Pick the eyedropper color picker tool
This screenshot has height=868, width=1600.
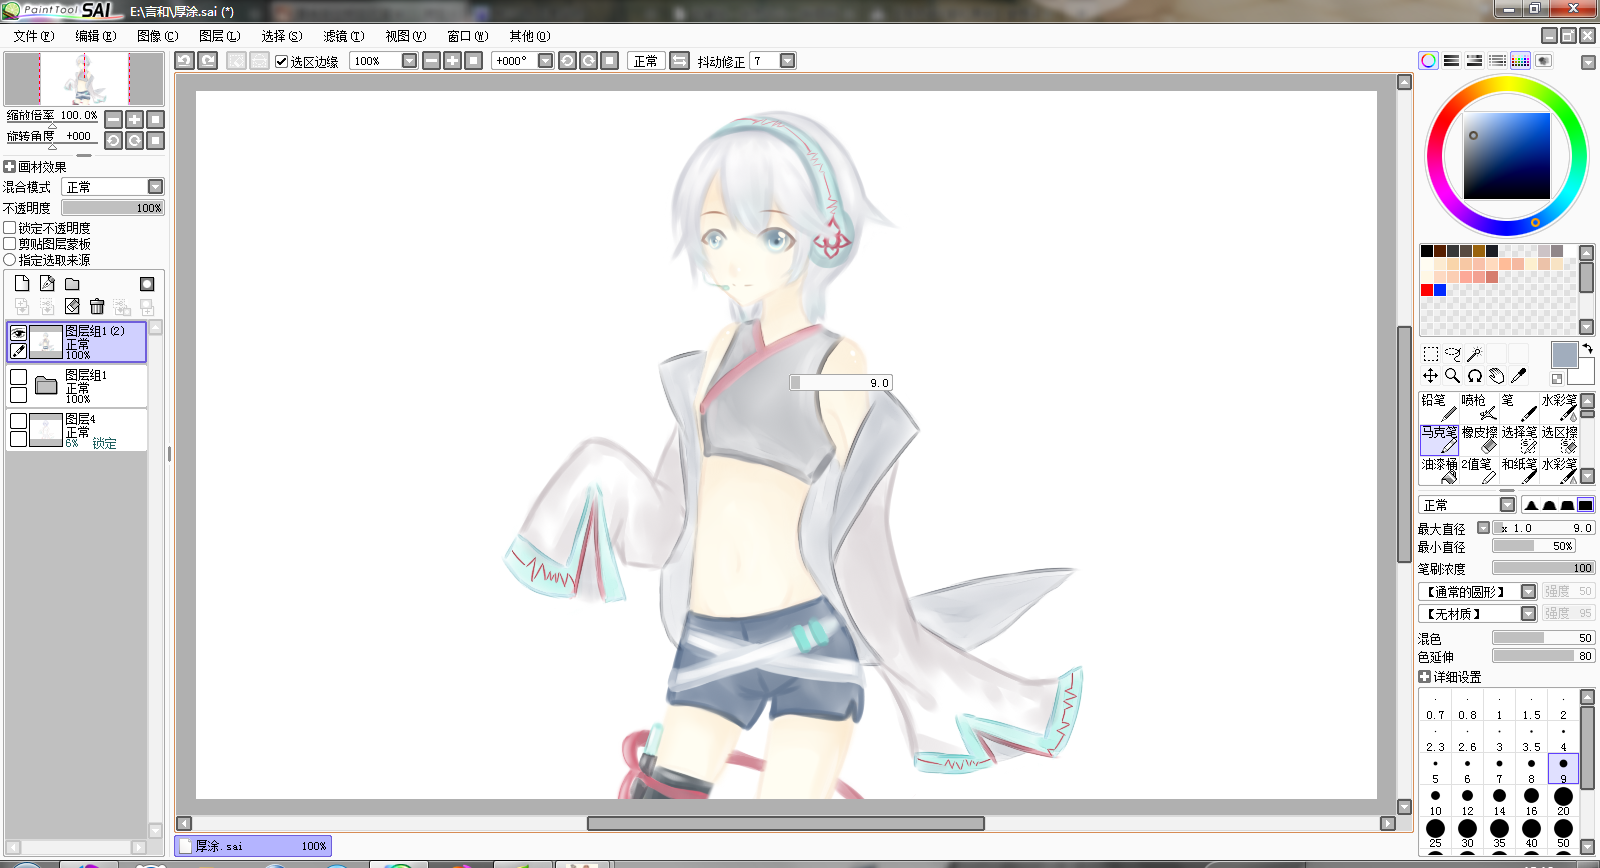click(1519, 376)
